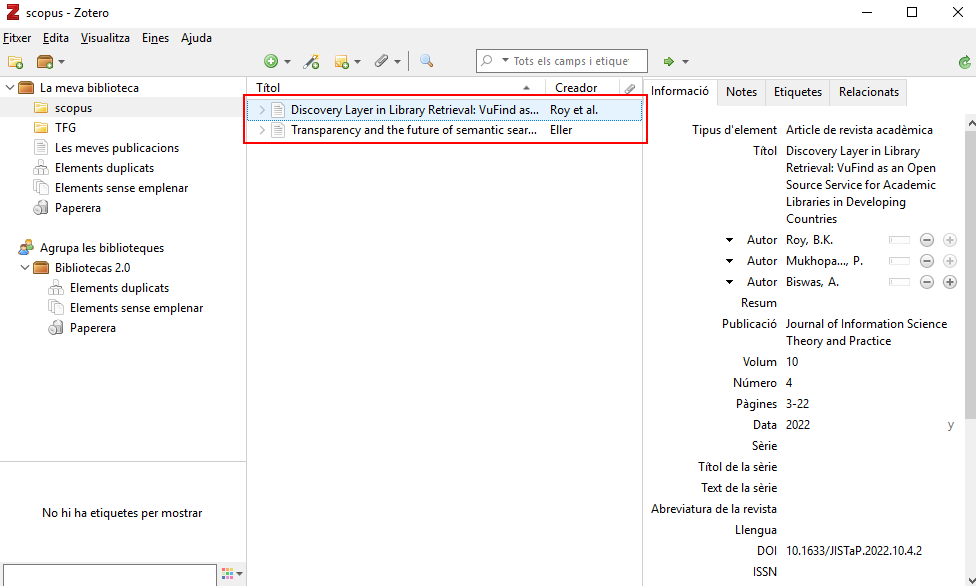
Task: Open the Visualitza menu
Action: coord(105,38)
